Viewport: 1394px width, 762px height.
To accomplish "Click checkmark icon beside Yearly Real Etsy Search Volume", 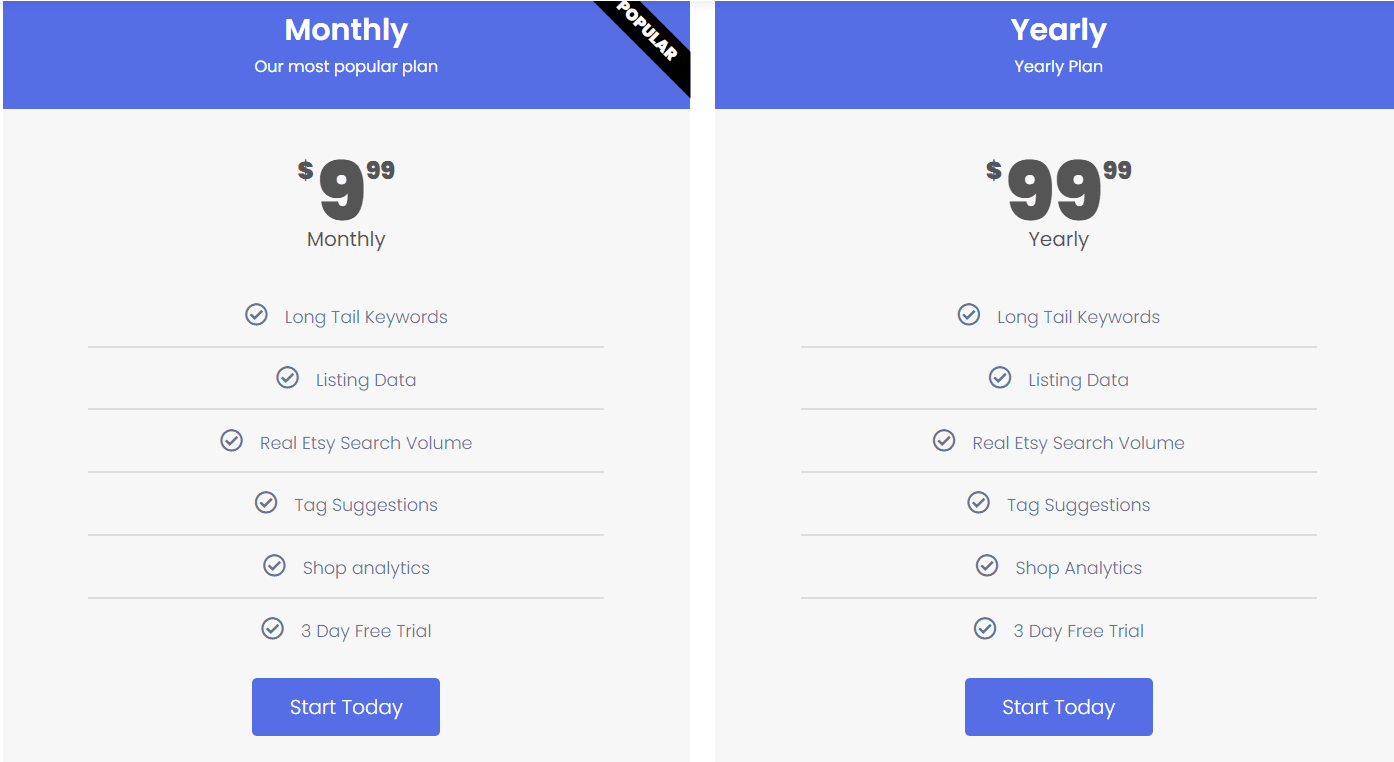I will tap(944, 441).
